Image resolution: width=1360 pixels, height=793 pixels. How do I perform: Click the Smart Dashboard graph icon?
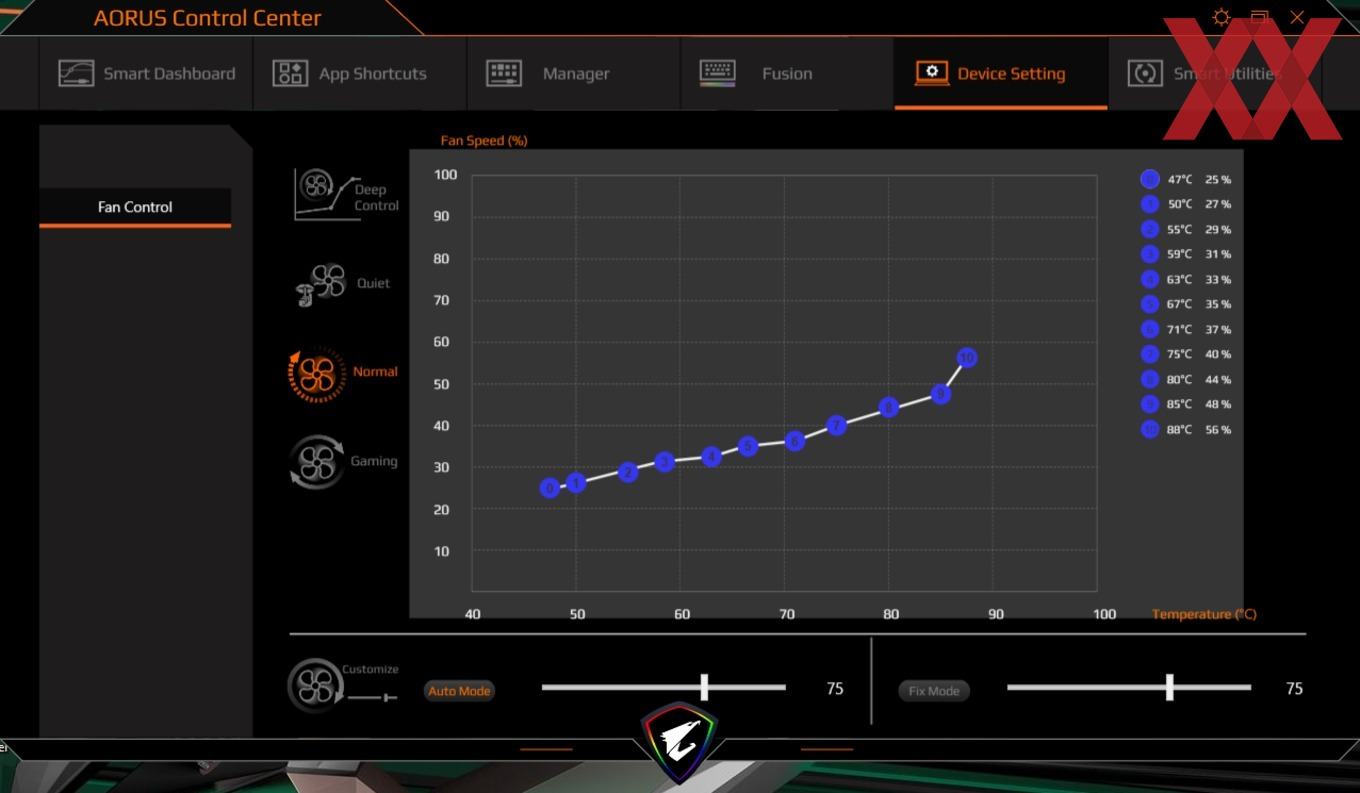(x=76, y=73)
